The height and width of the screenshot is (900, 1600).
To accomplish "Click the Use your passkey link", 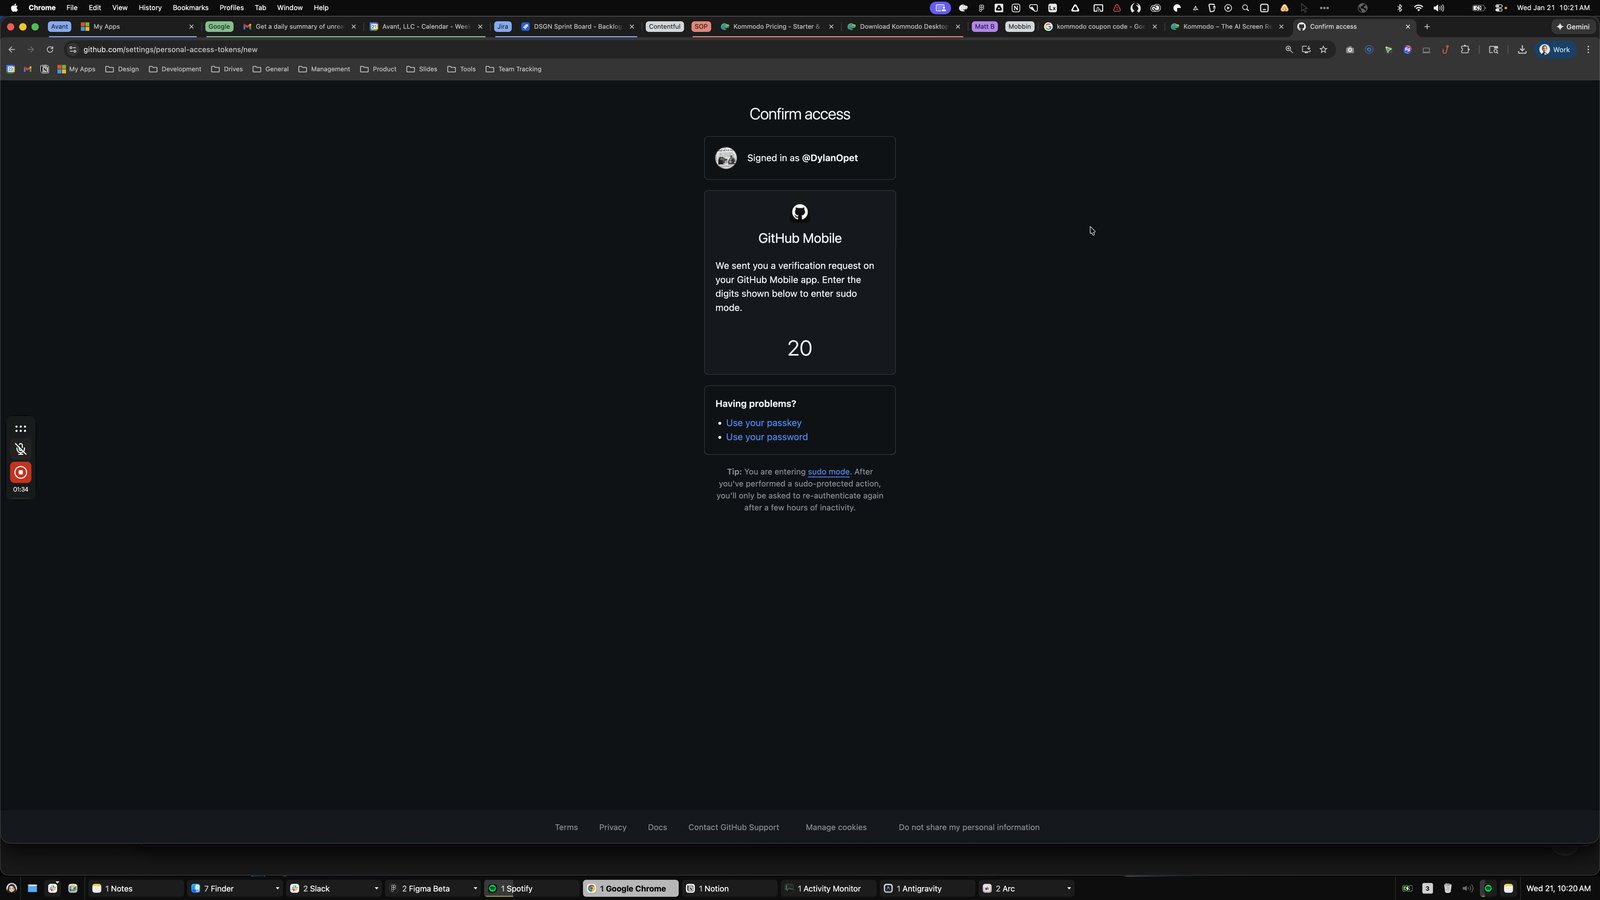I will point(763,423).
